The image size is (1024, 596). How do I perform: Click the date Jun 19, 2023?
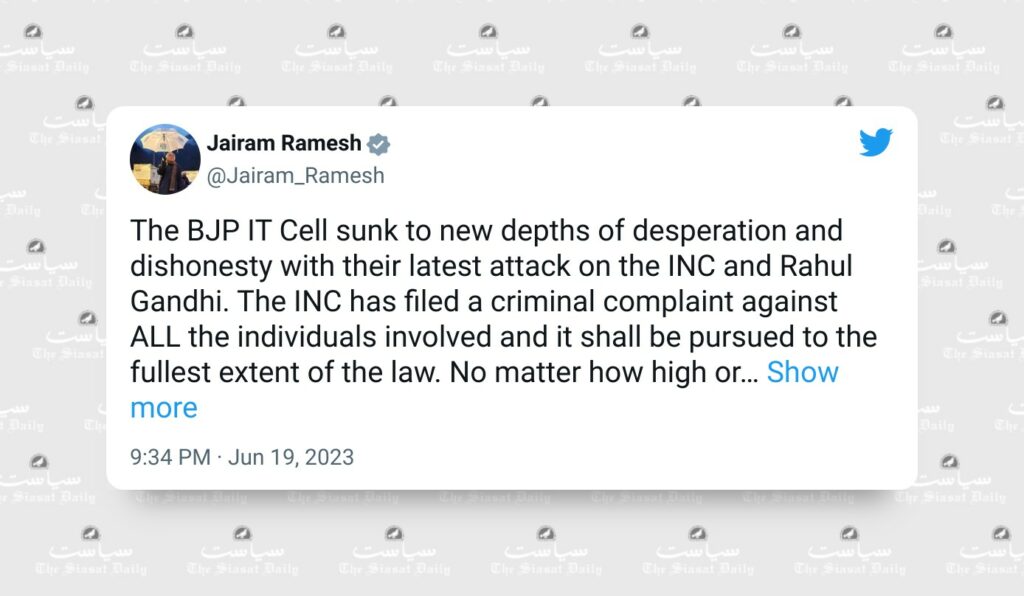pyautogui.click(x=291, y=458)
